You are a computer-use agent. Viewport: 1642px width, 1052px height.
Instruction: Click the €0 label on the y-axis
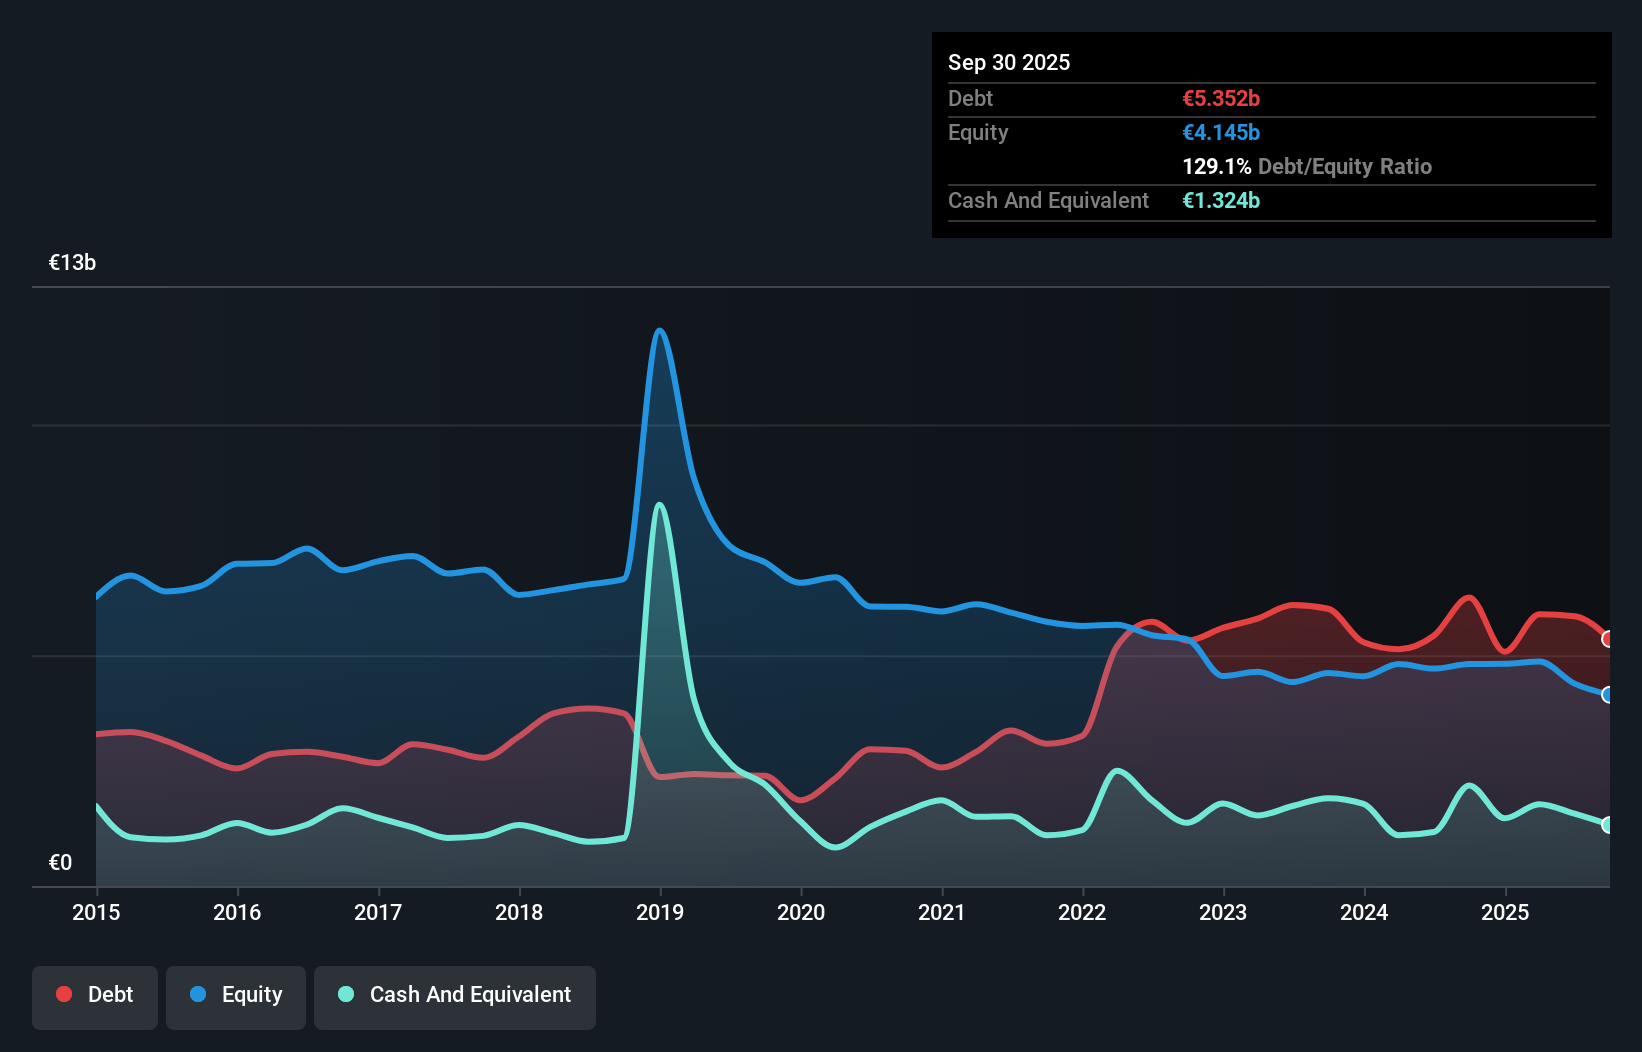60,861
